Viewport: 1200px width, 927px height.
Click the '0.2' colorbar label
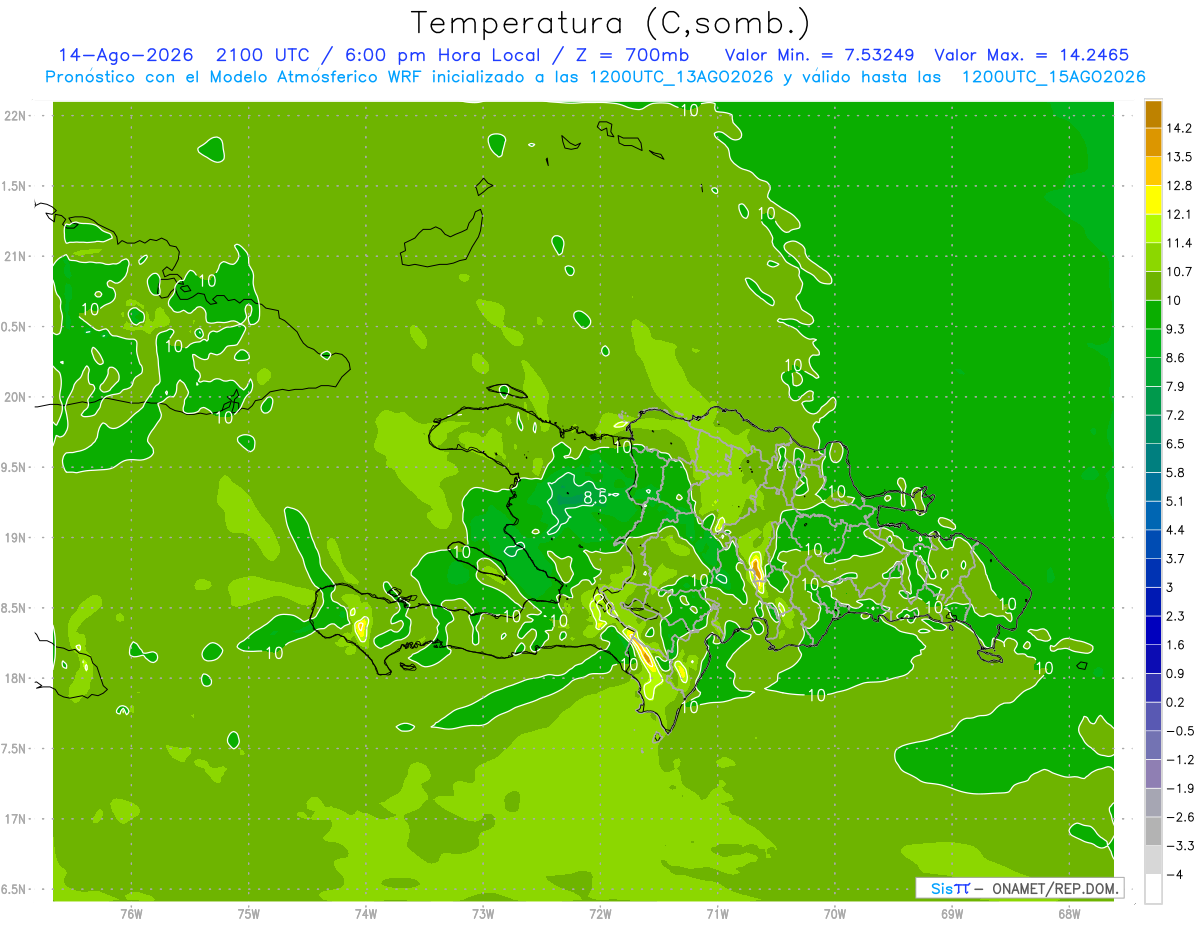[x=1176, y=702]
